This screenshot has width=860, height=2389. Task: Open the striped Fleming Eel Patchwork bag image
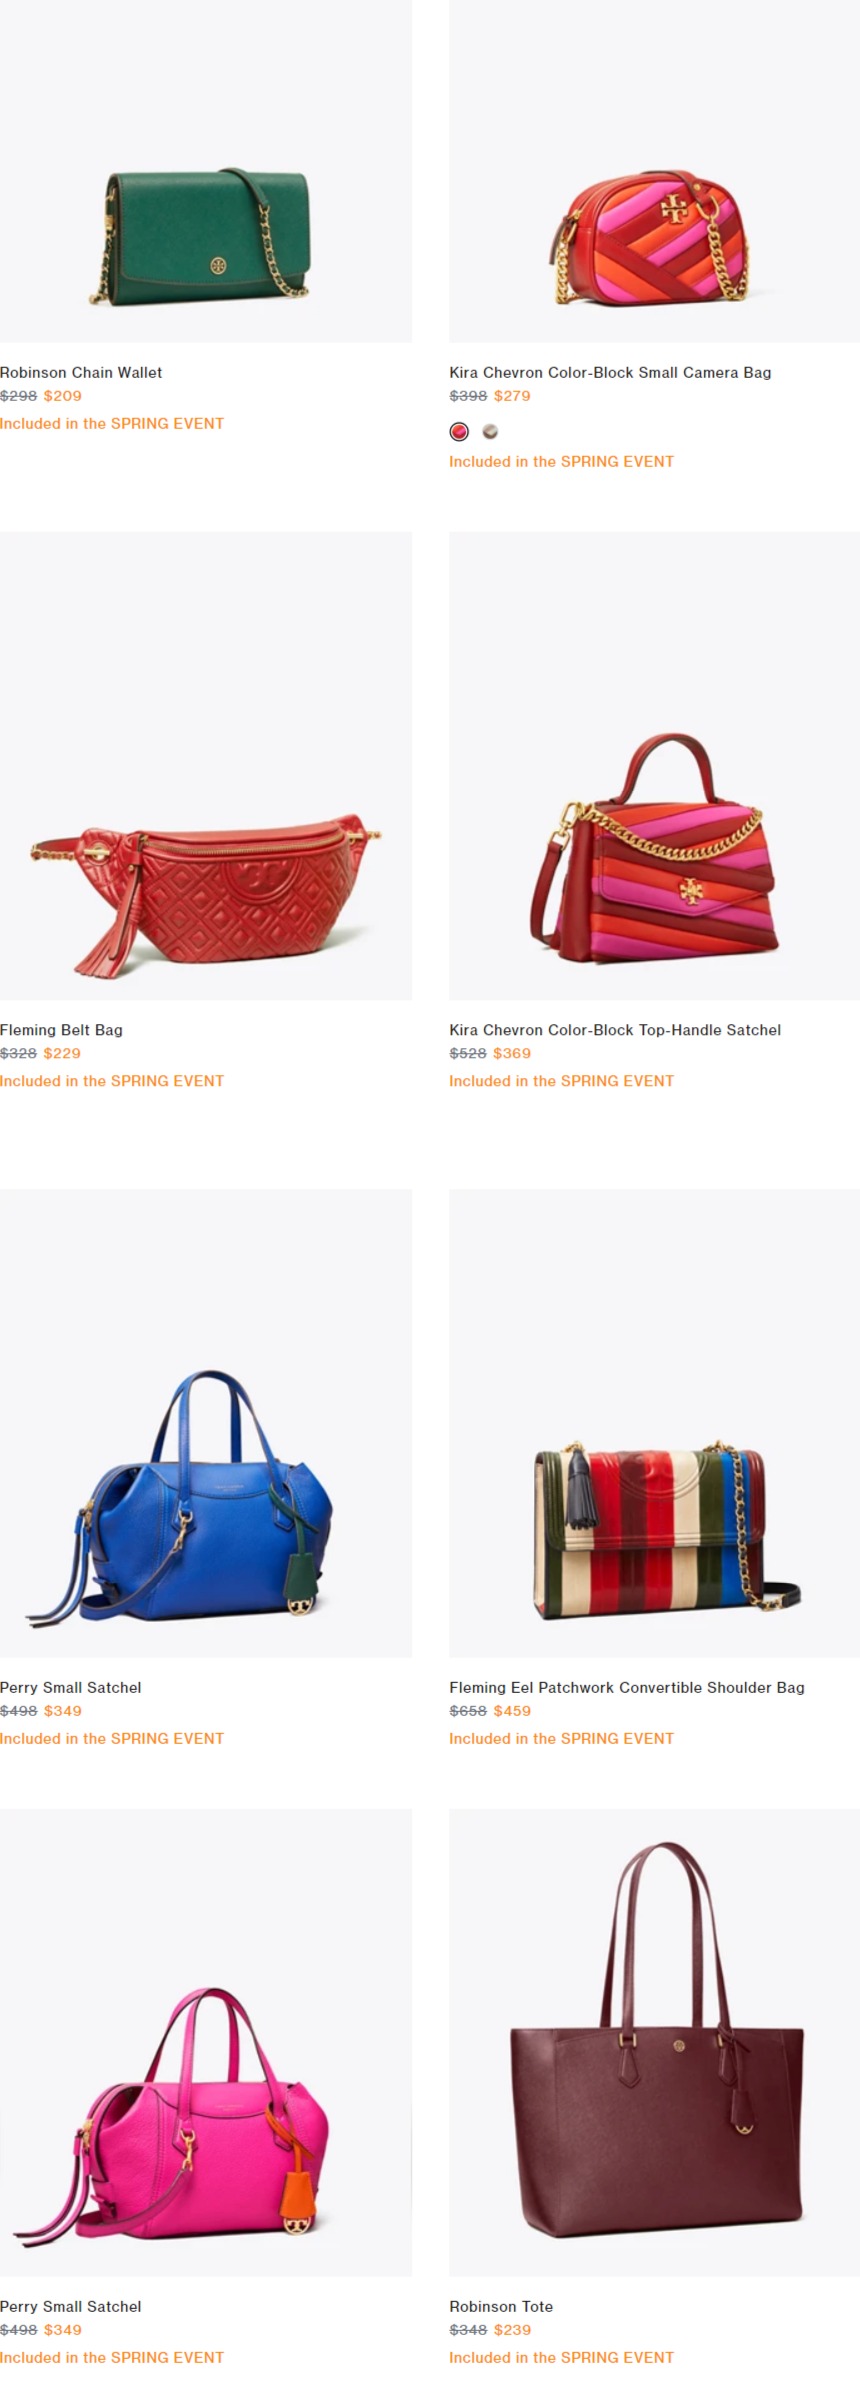[x=654, y=1423]
